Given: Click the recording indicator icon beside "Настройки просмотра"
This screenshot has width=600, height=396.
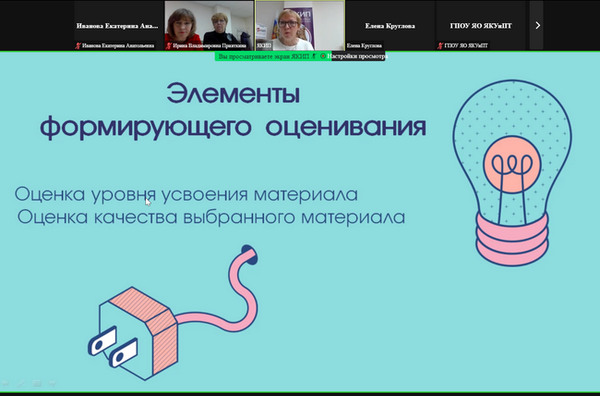Looking at the screenshot, I should pyautogui.click(x=323, y=56).
